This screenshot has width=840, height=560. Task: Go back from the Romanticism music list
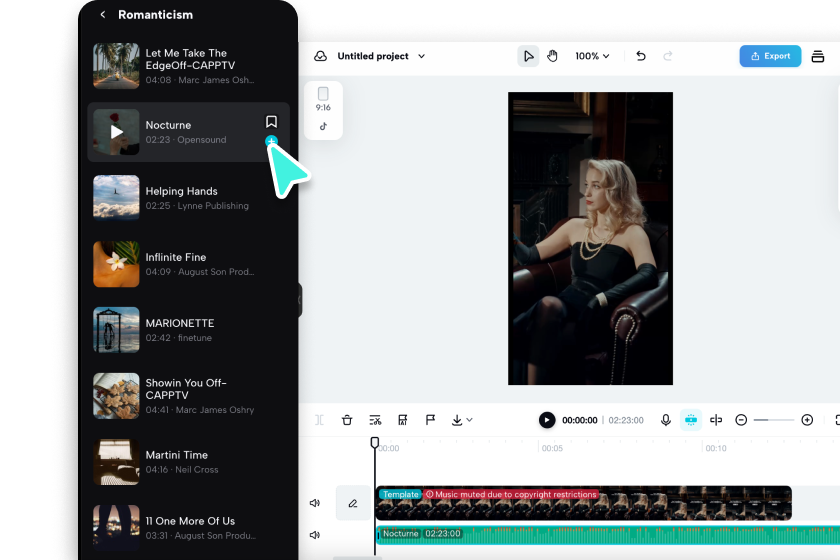[103, 15]
